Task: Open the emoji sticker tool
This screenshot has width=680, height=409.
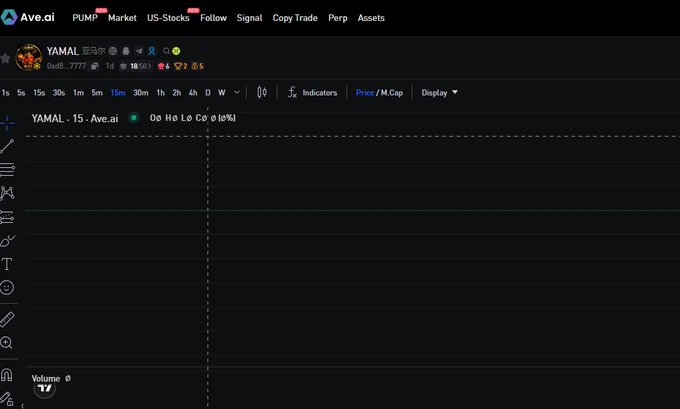Action: point(7,287)
